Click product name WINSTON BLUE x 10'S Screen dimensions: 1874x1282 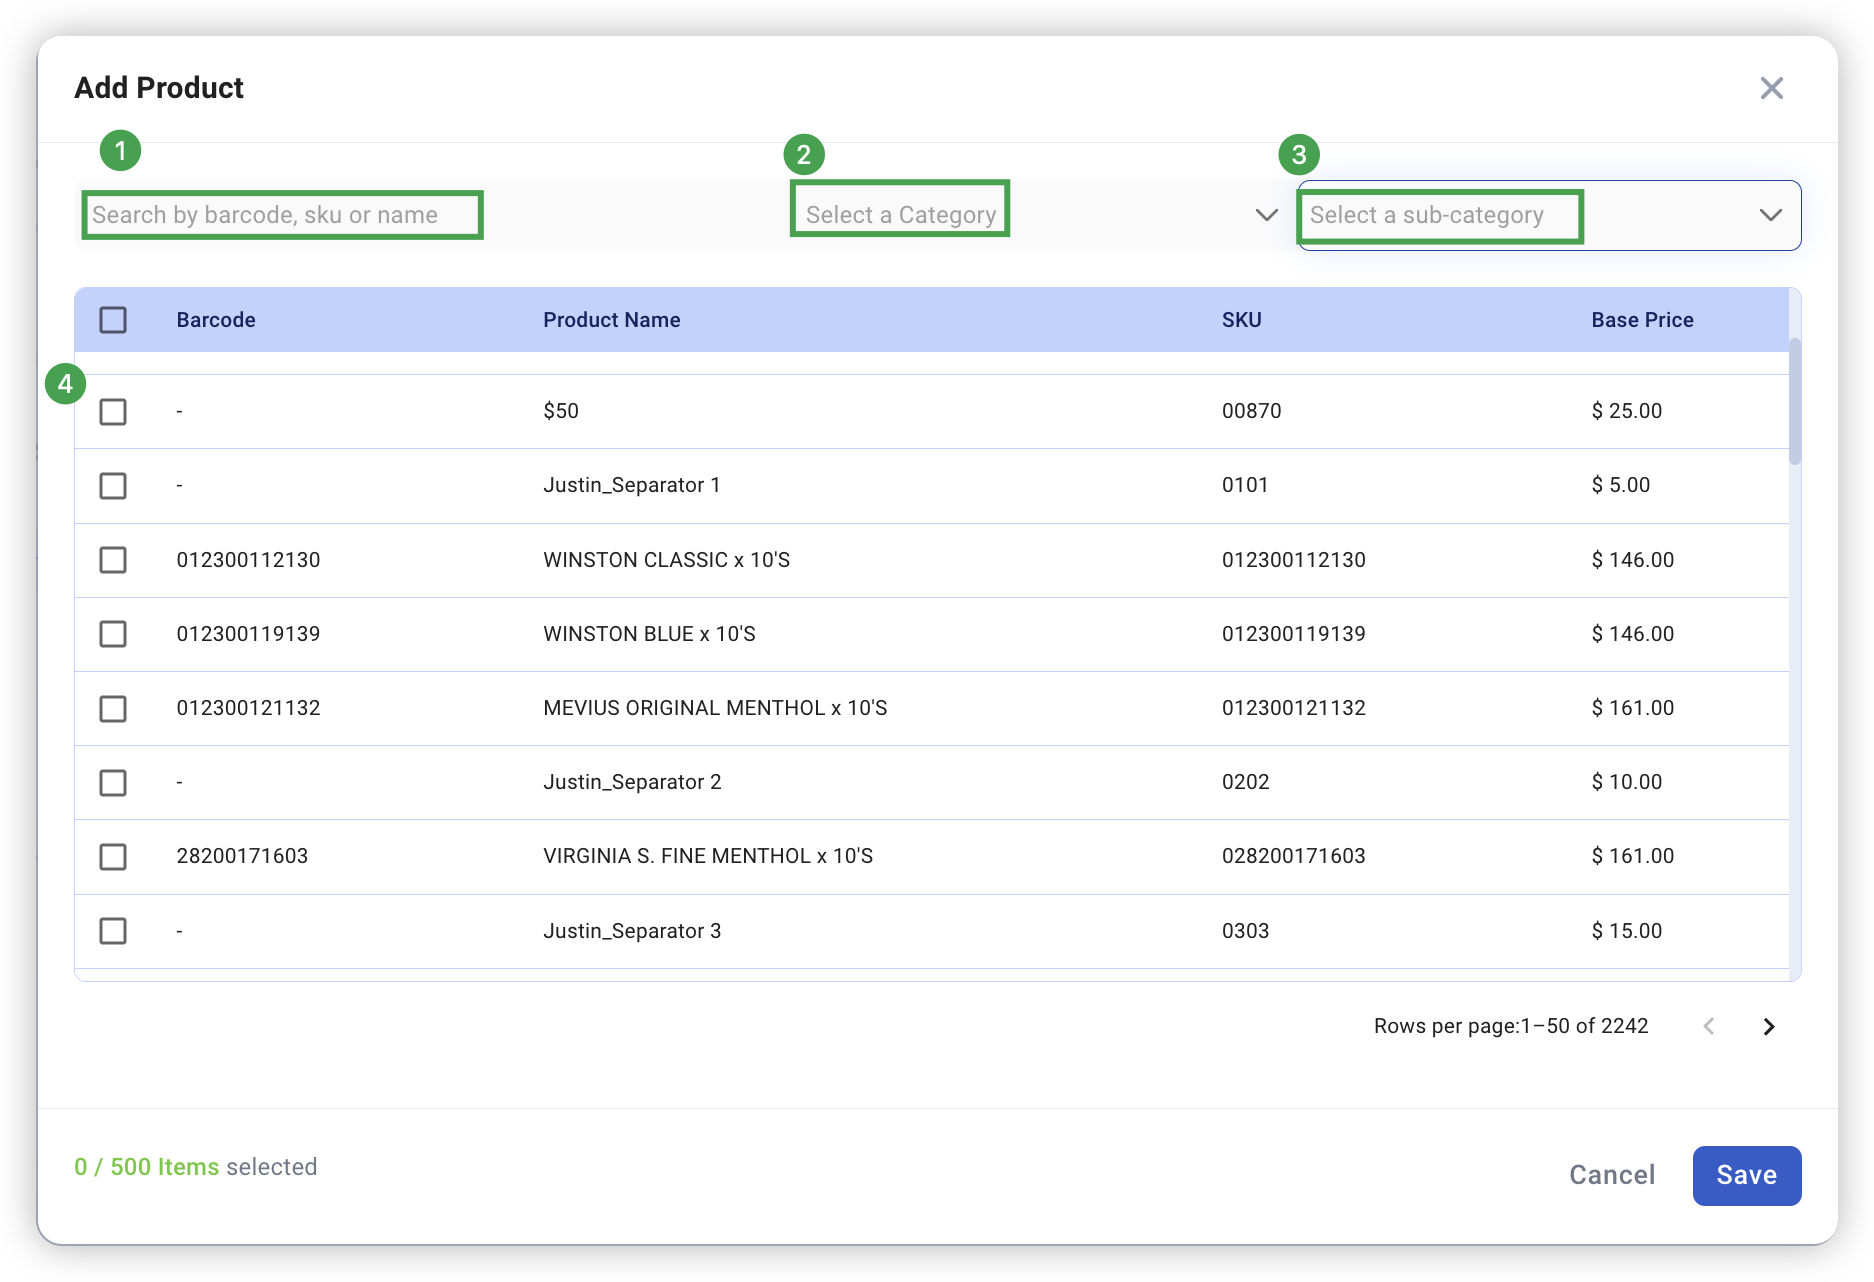pyautogui.click(x=649, y=634)
